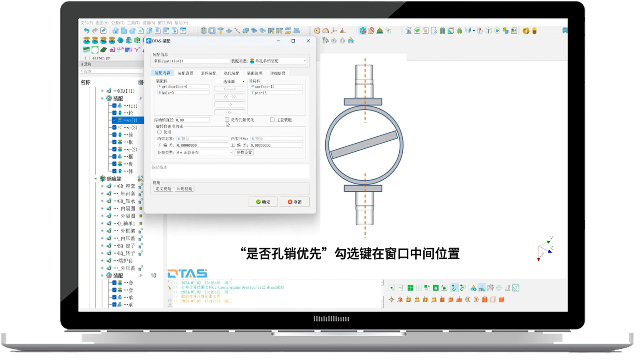The image size is (640, 360).
Task: Click the green pyramid icon in the toolbar
Action: click(x=380, y=31)
